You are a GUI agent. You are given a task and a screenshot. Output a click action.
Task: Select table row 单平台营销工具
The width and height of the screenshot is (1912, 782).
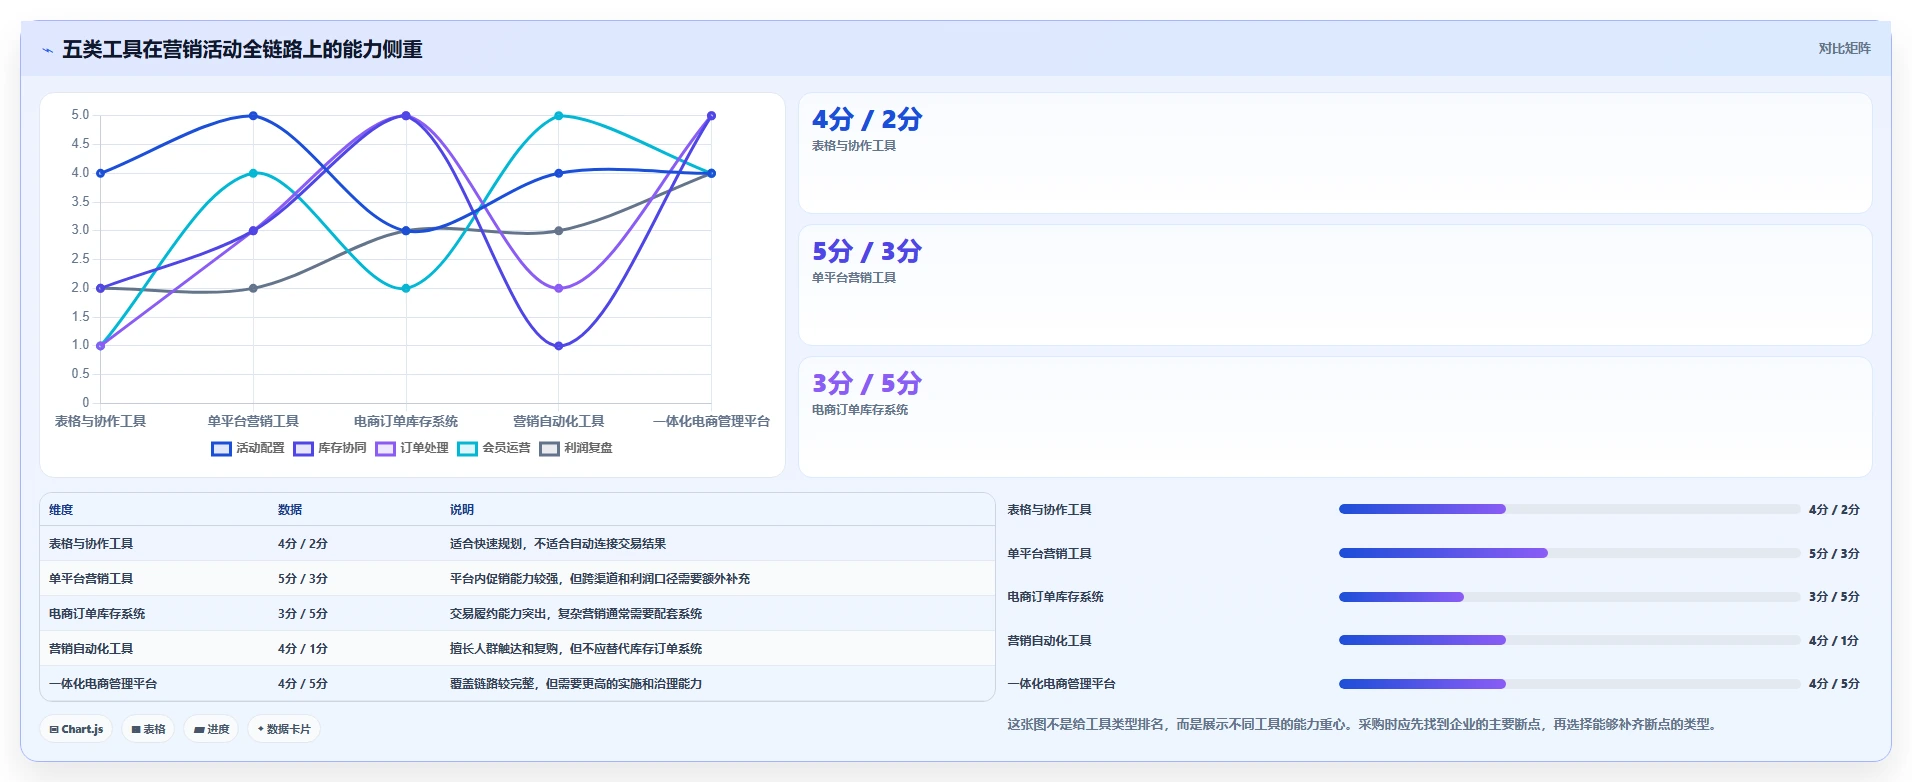coord(517,578)
